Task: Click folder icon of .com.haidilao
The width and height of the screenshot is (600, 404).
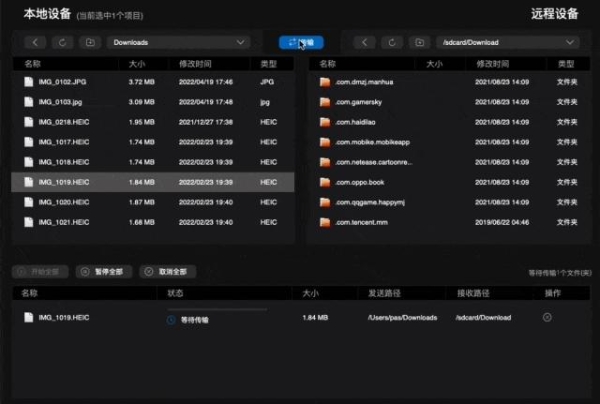Action: pyautogui.click(x=325, y=122)
